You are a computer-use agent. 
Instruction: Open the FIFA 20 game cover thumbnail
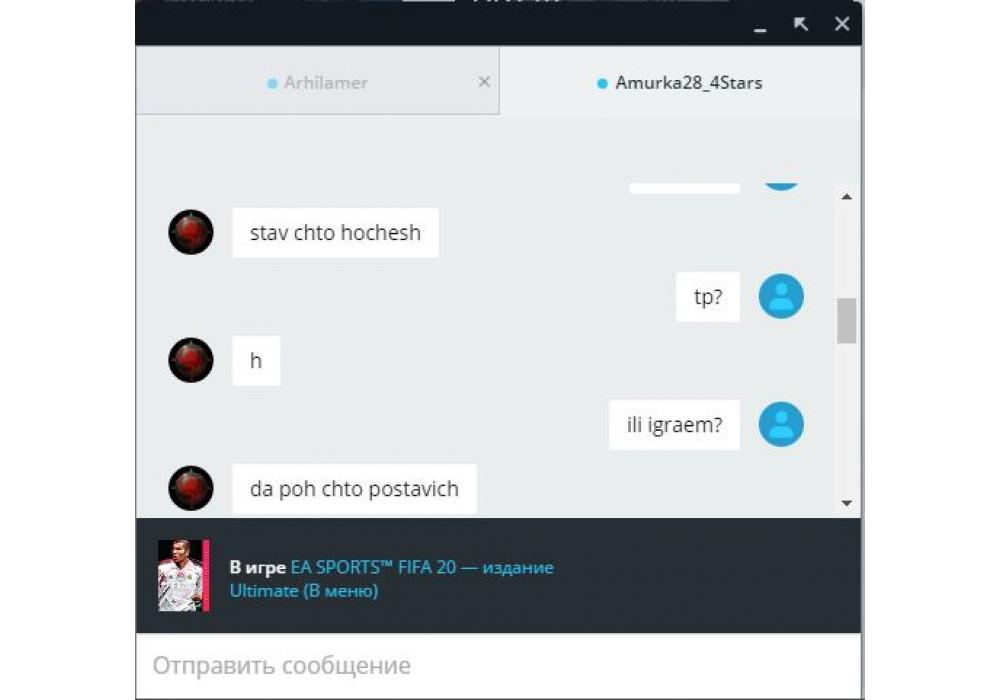184,576
